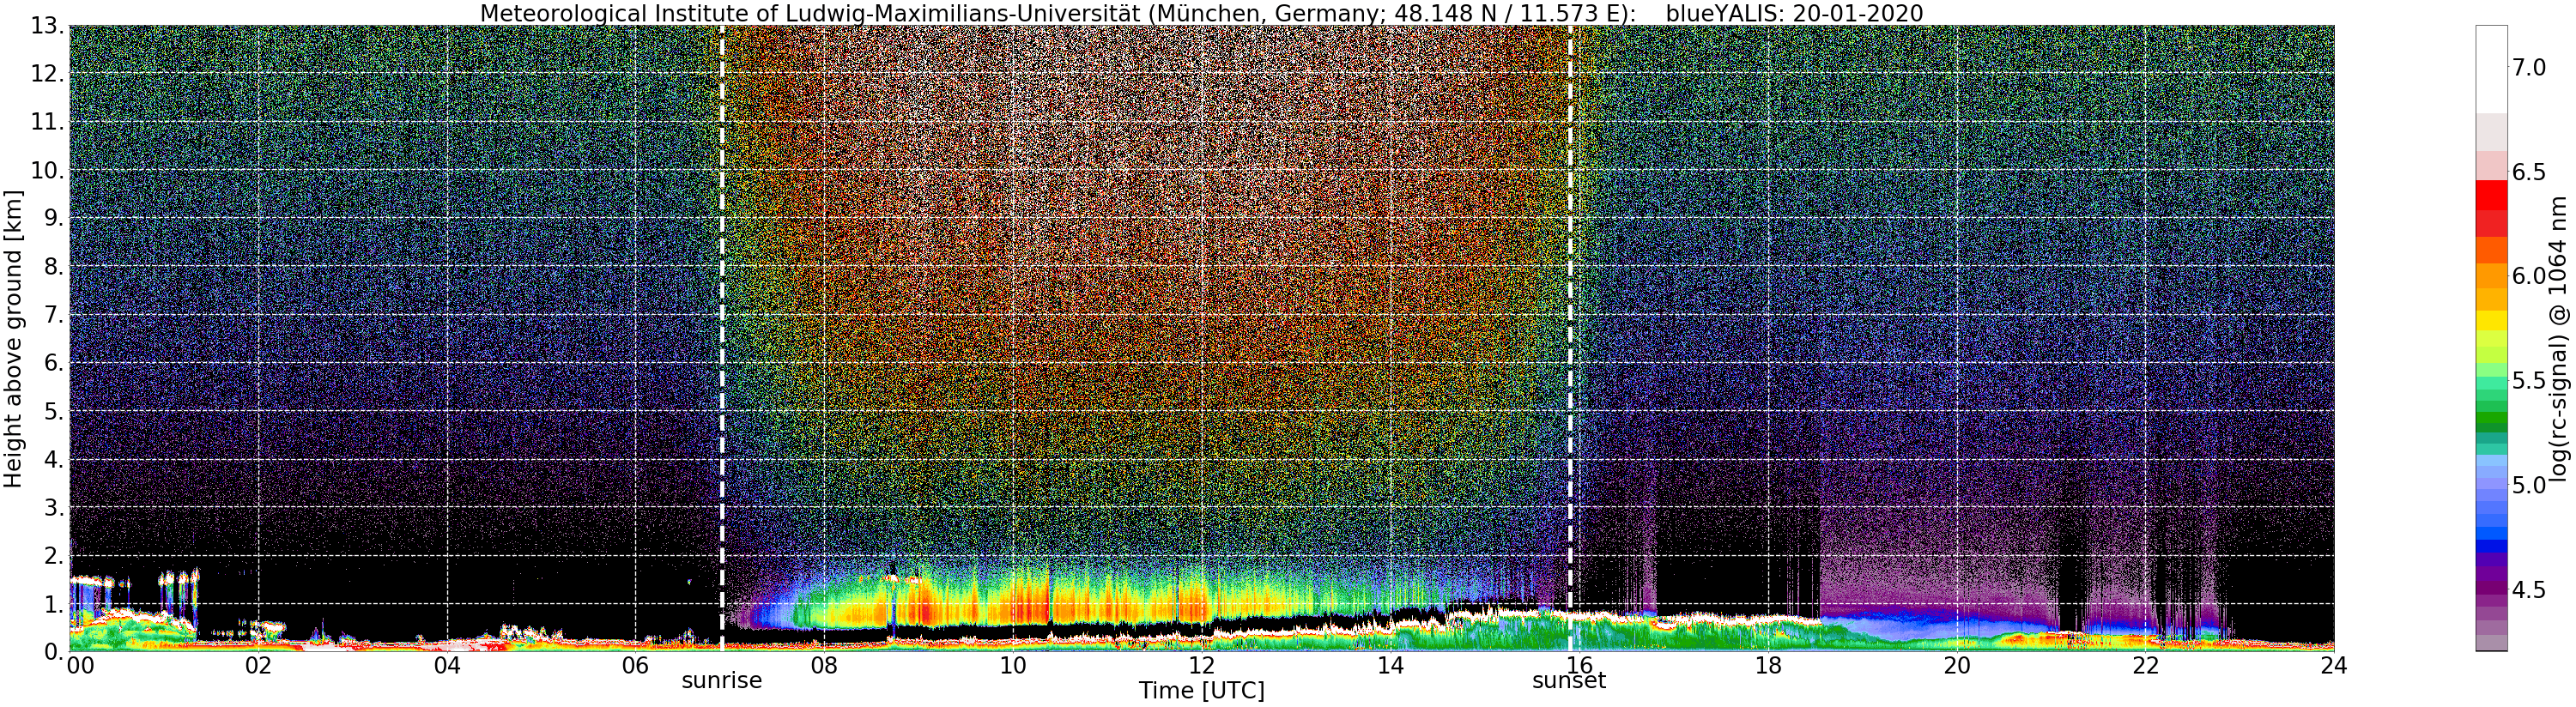Image resolution: width=2576 pixels, height=707 pixels.
Task: Click the height tick label '0.'
Action: point(52,651)
